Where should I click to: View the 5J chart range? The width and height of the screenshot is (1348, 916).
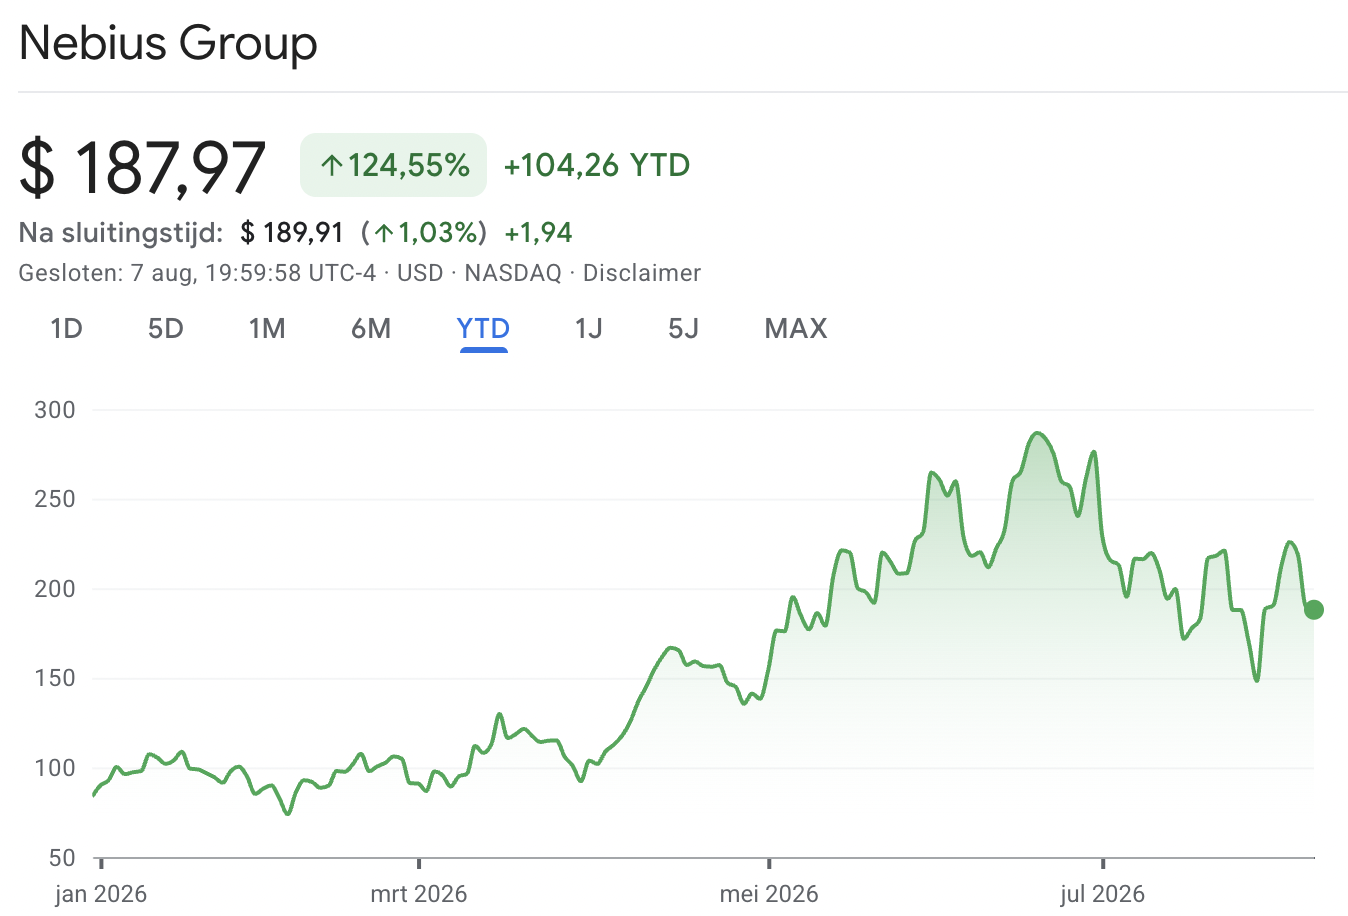click(684, 329)
